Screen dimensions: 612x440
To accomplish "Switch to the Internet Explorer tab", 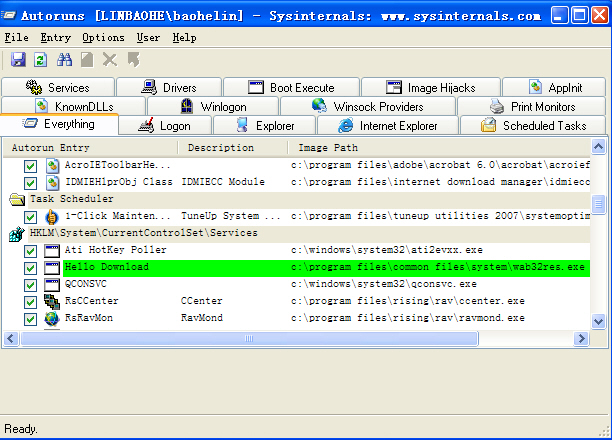I will (x=388, y=125).
